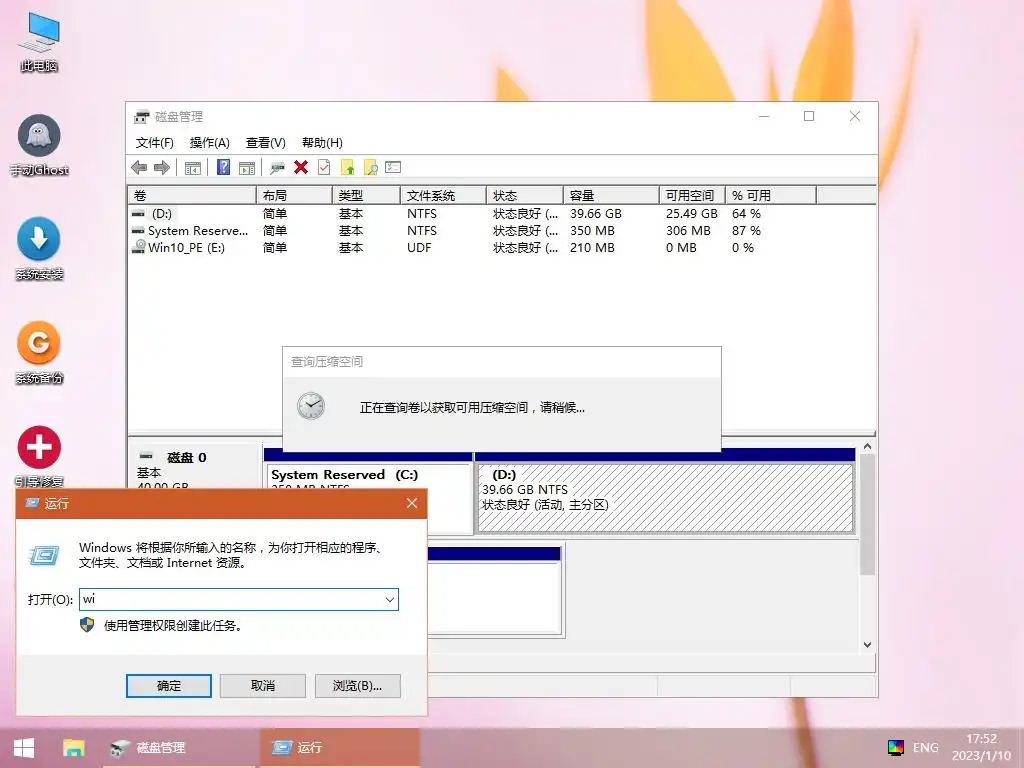Image resolution: width=1024 pixels, height=768 pixels.
Task: Click the color display tray icon
Action: point(895,748)
